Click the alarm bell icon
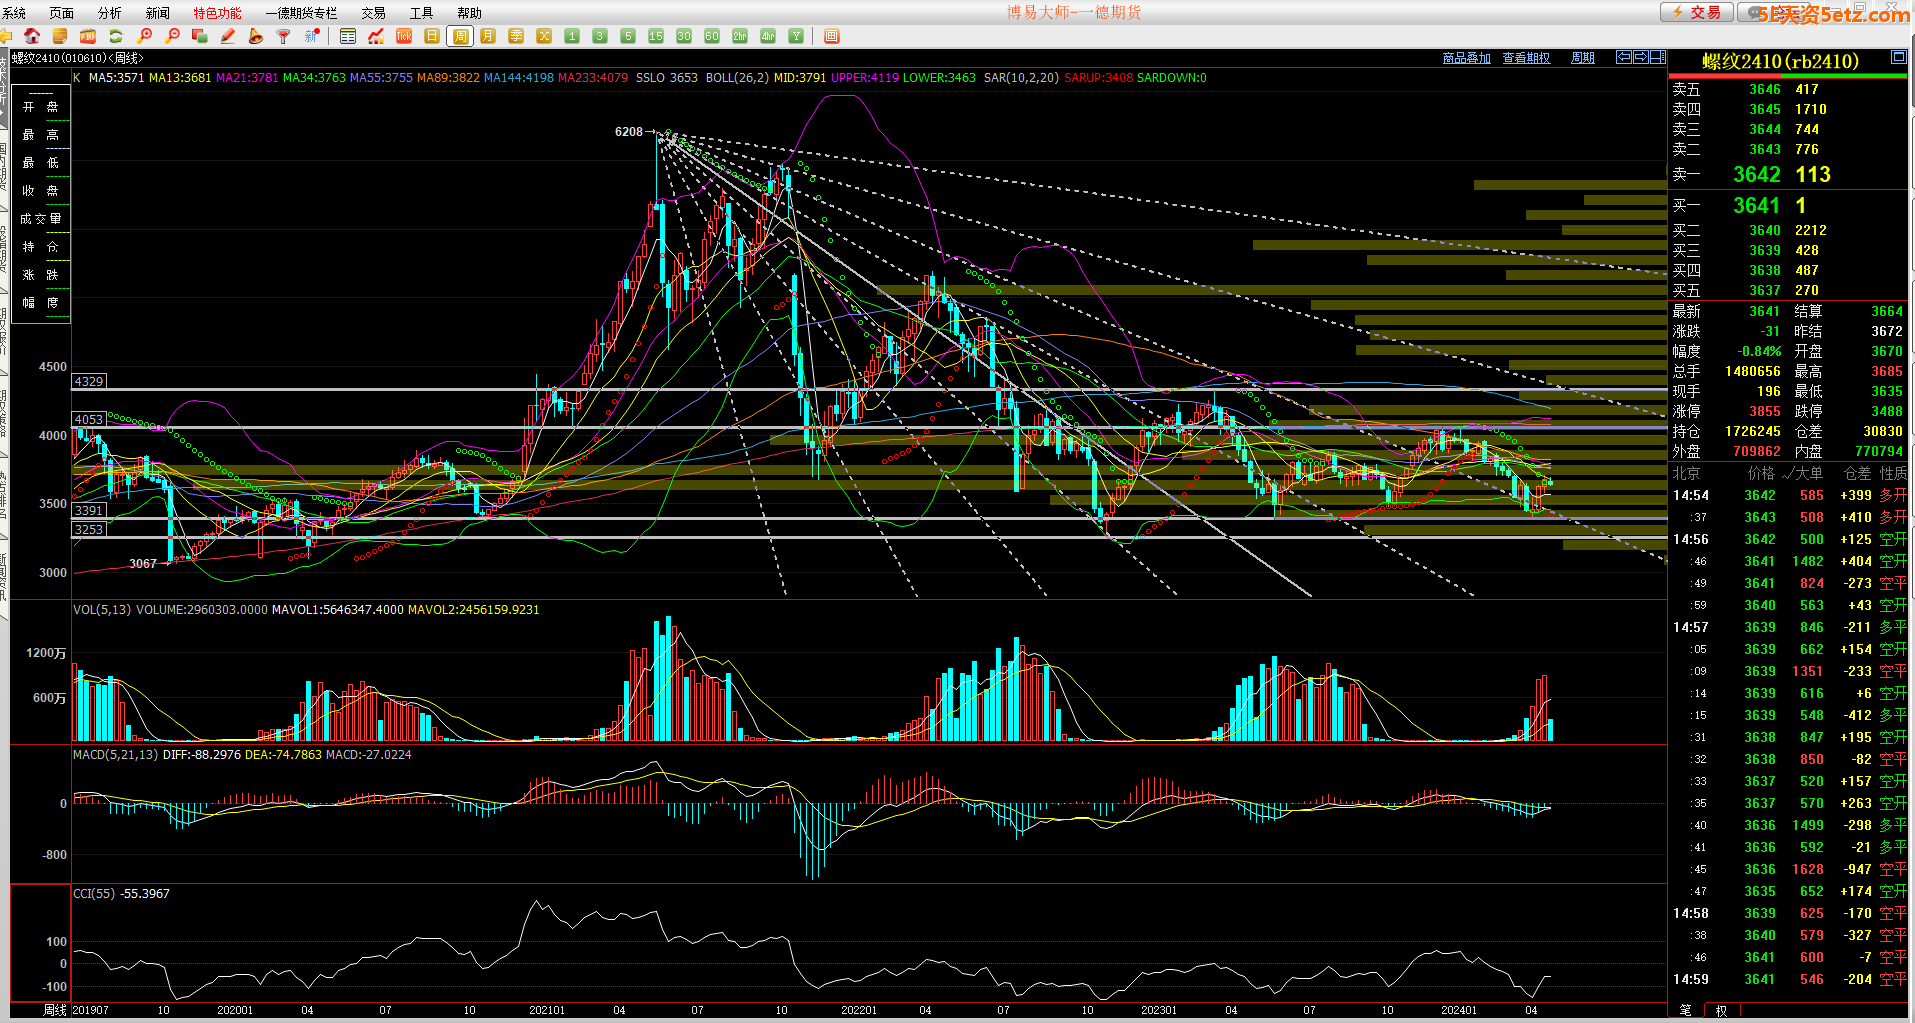The width and height of the screenshot is (1915, 1023). pos(256,36)
